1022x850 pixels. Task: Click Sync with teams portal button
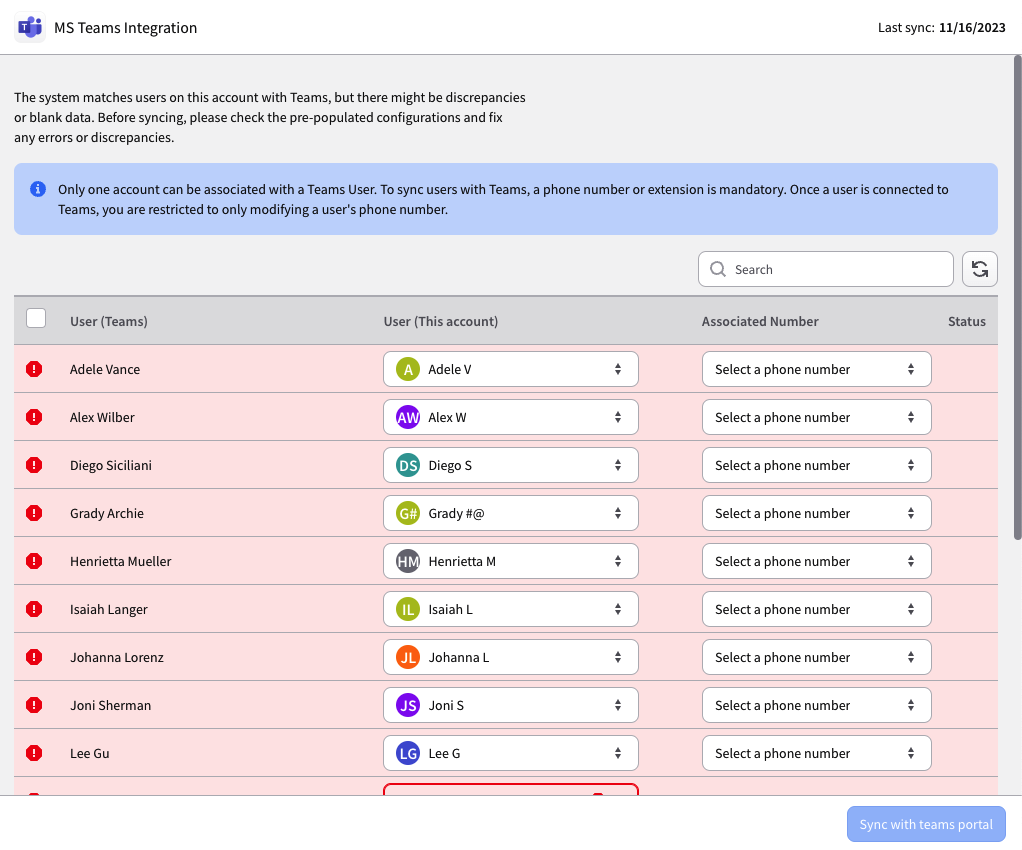point(926,825)
